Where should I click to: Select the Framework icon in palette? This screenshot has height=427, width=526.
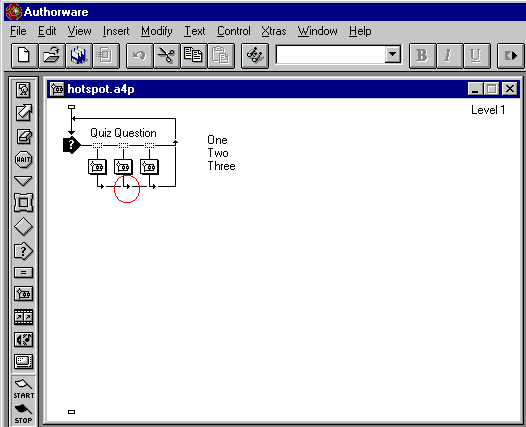coord(23,203)
